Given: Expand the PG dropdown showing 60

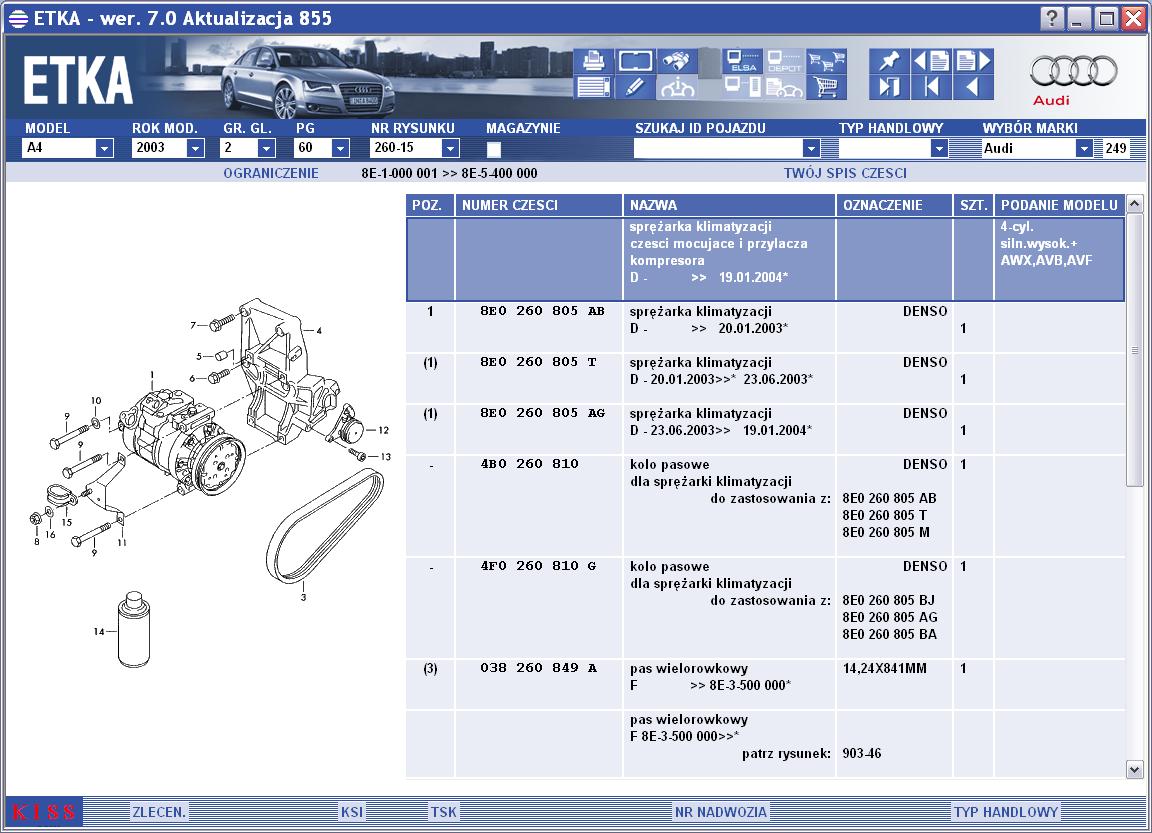Looking at the screenshot, I should [x=339, y=148].
